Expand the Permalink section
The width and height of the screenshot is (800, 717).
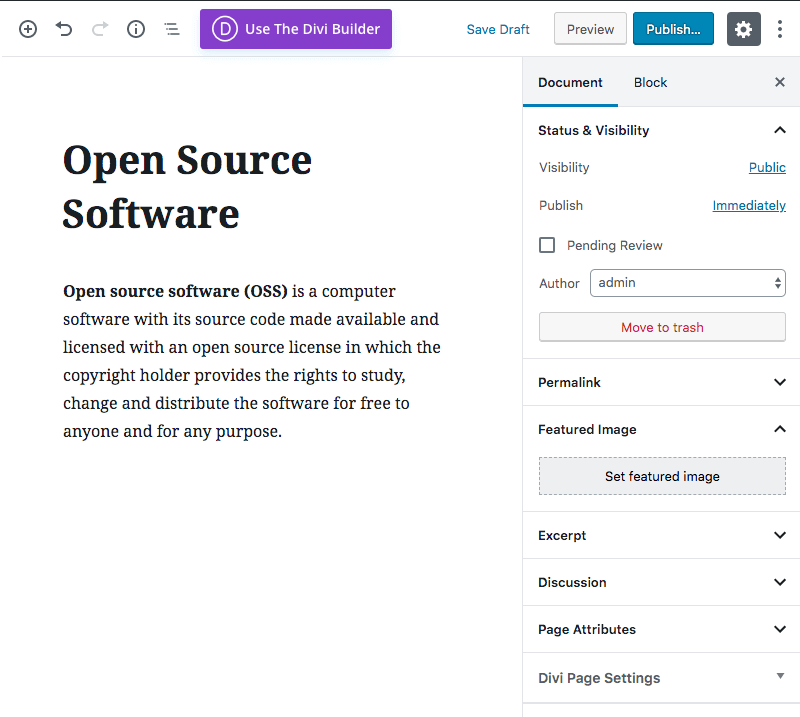tap(661, 382)
